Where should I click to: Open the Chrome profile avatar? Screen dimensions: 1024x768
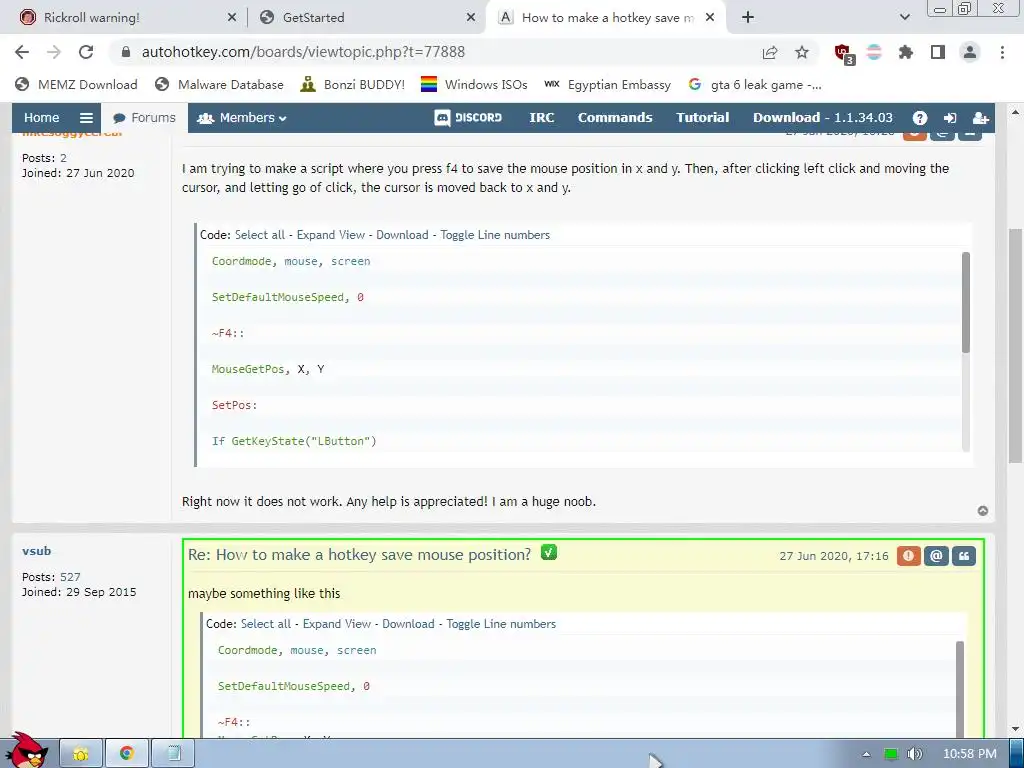[970, 52]
